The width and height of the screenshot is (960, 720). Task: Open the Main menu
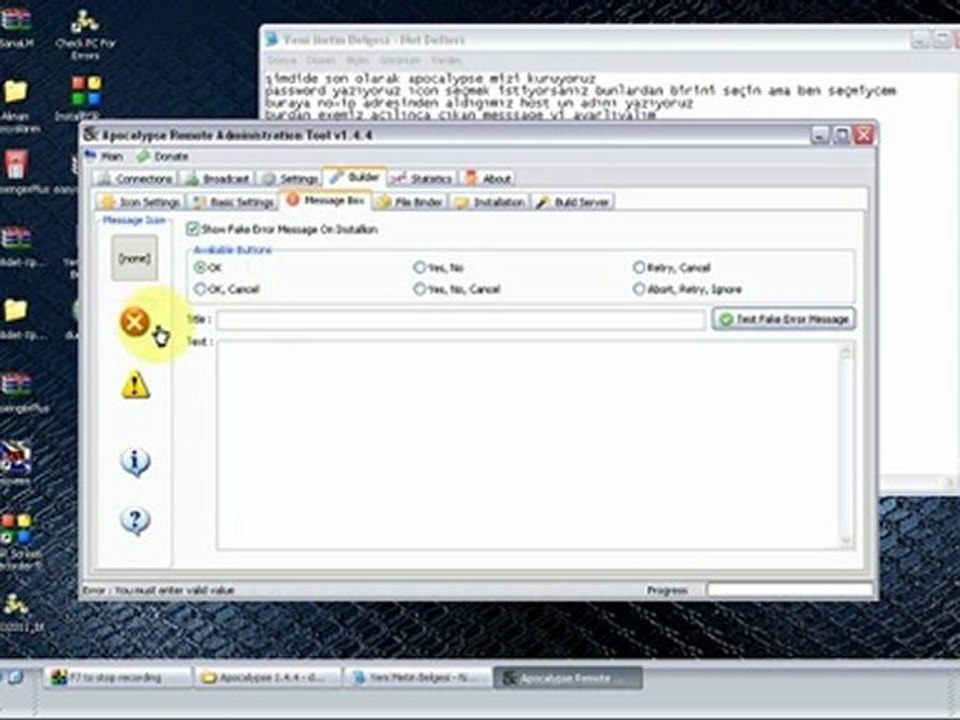pyautogui.click(x=104, y=156)
